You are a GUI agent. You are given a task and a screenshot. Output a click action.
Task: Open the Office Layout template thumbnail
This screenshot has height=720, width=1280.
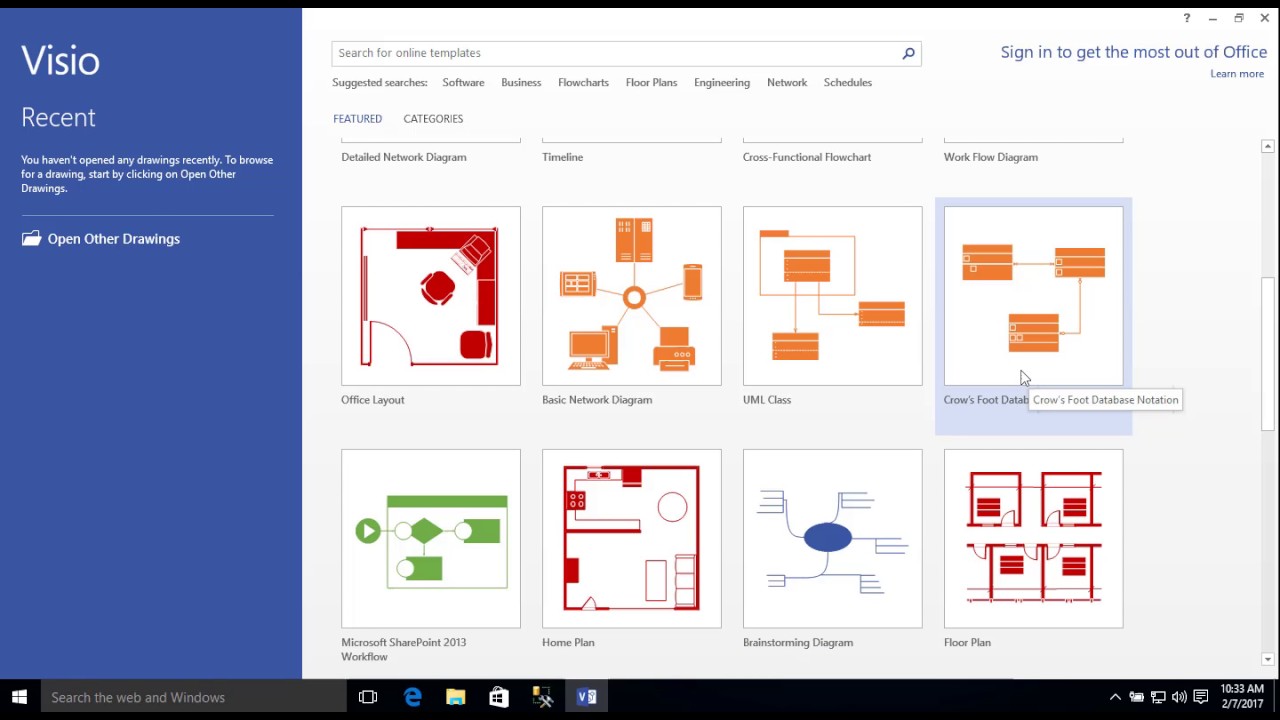[x=431, y=296]
